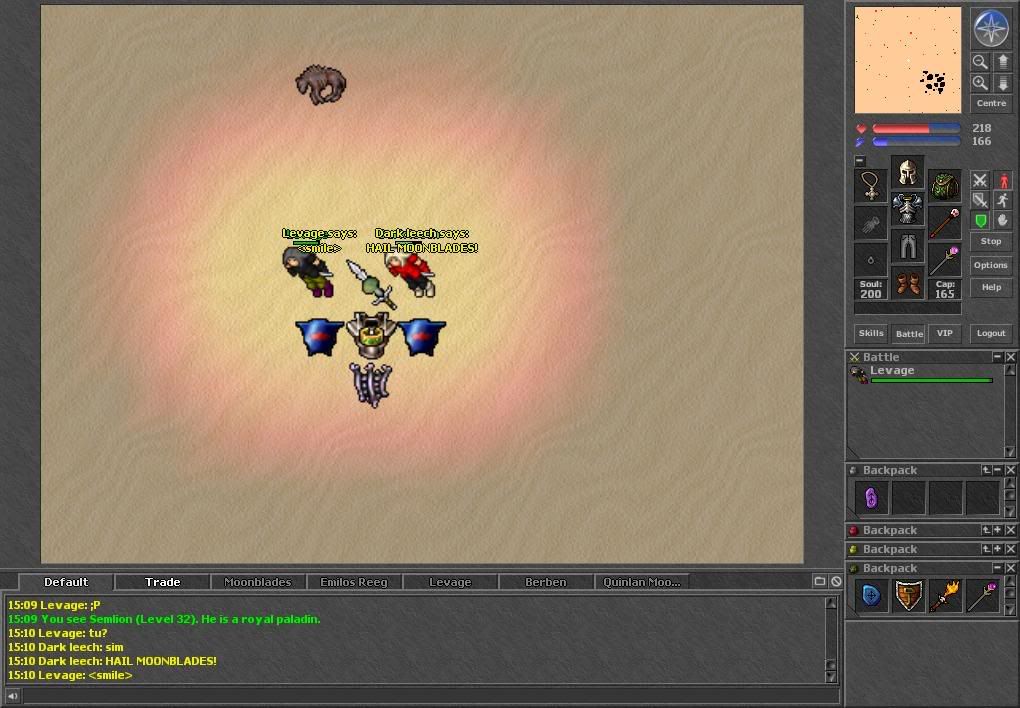
Task: Open the Berben chat tab
Action: 546,582
